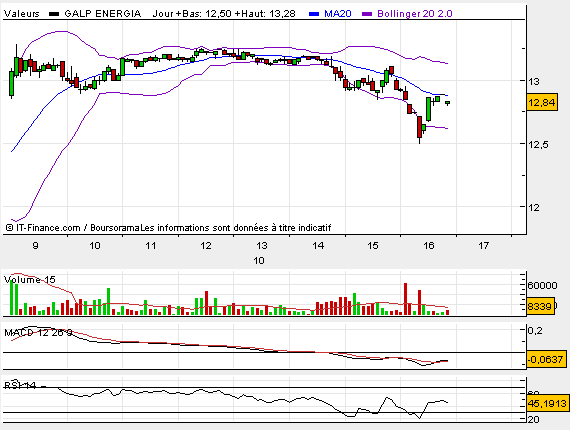The image size is (570, 430).
Task: Click the 'GALP ENERGIA' title text
Action: click(x=103, y=14)
